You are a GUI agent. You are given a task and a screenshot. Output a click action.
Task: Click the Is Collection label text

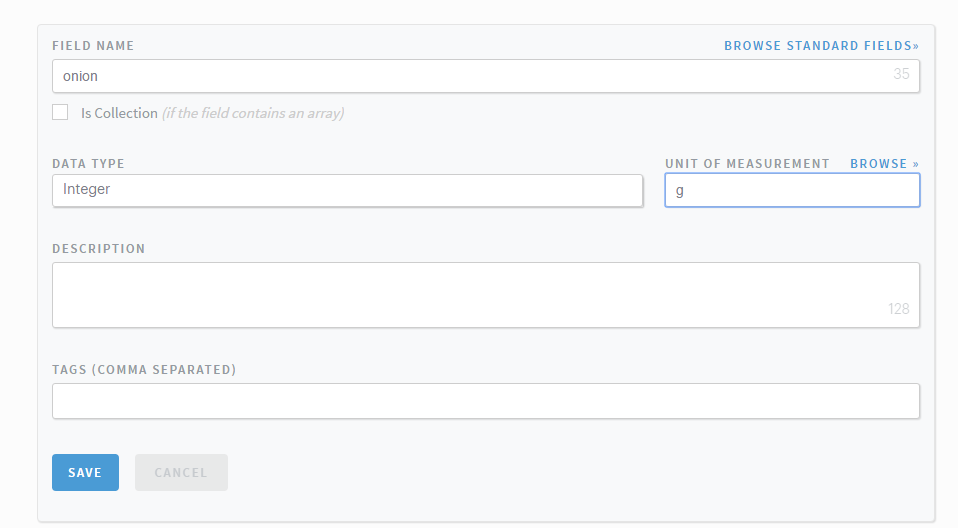pyautogui.click(x=119, y=113)
